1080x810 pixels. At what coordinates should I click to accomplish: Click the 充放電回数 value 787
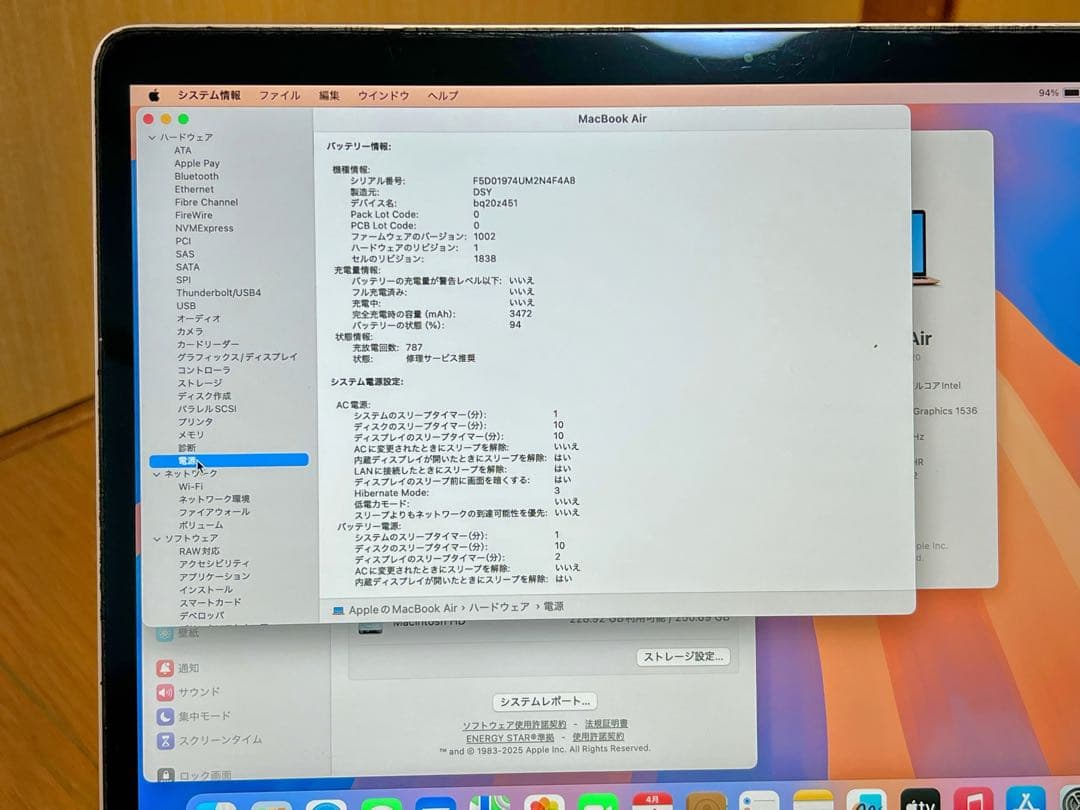pyautogui.click(x=414, y=348)
